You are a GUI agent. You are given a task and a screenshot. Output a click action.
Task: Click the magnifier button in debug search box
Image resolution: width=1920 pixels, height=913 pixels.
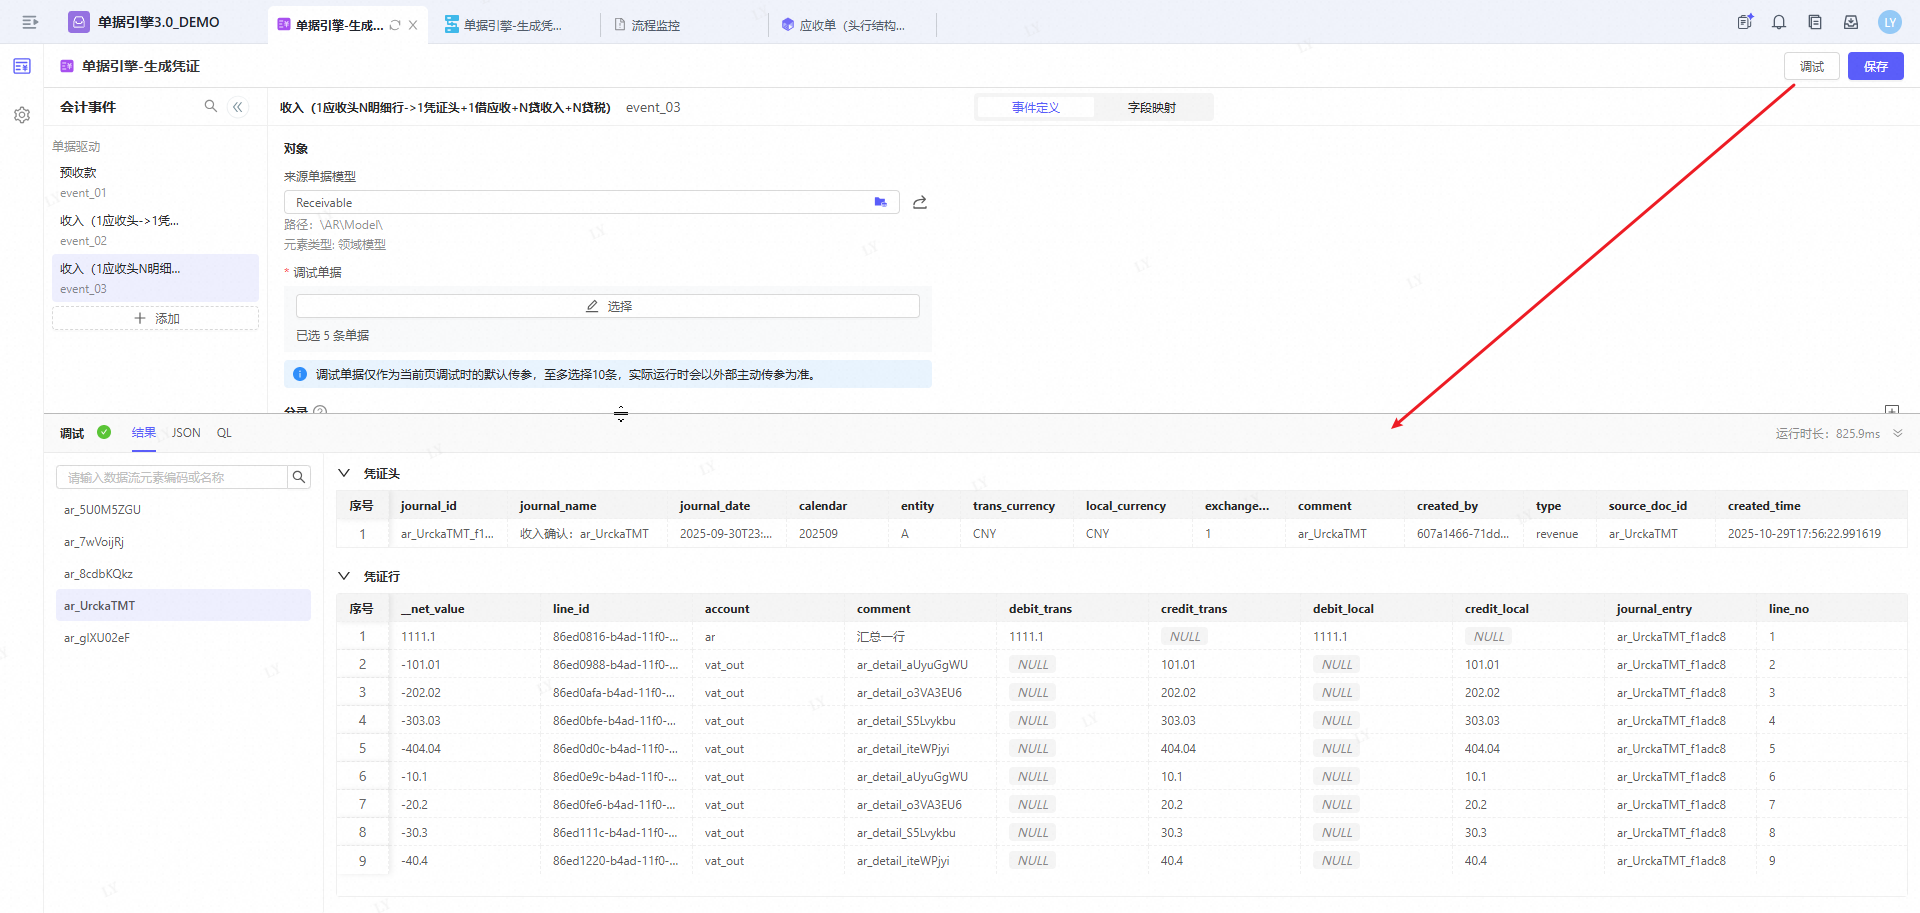point(298,477)
